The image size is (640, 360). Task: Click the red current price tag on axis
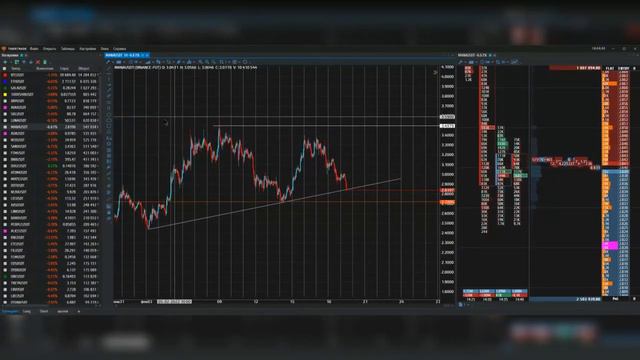(447, 190)
